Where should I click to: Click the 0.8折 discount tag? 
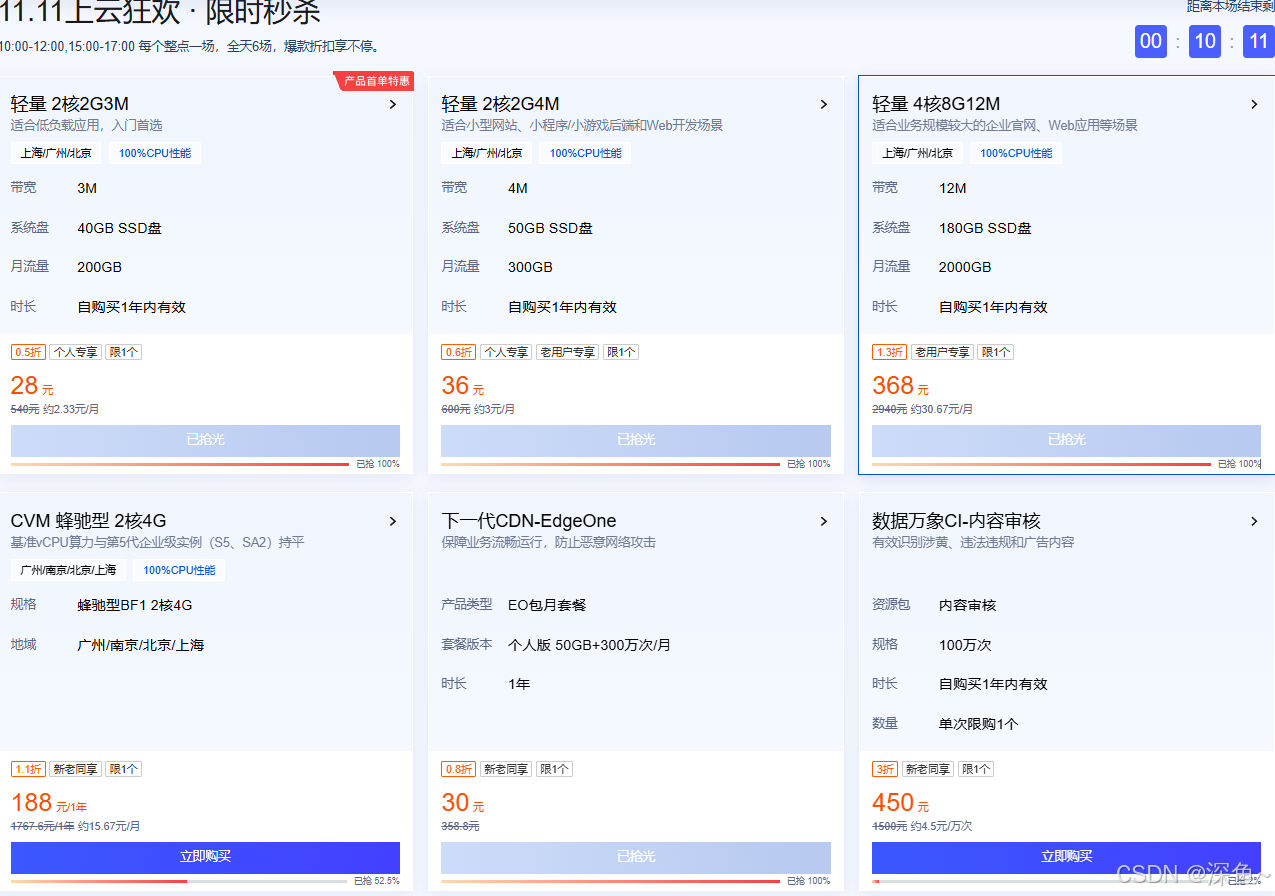458,769
